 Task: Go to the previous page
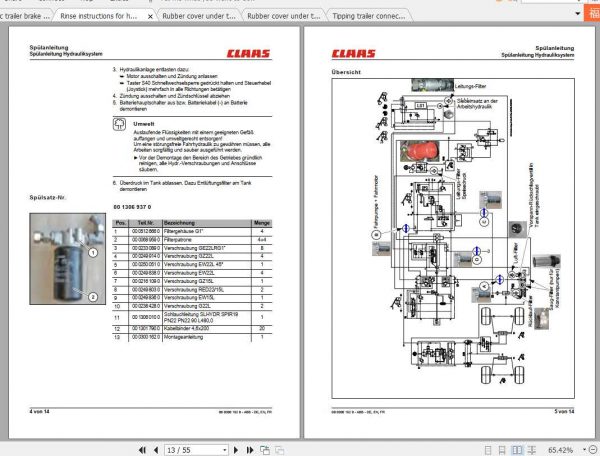(156, 450)
